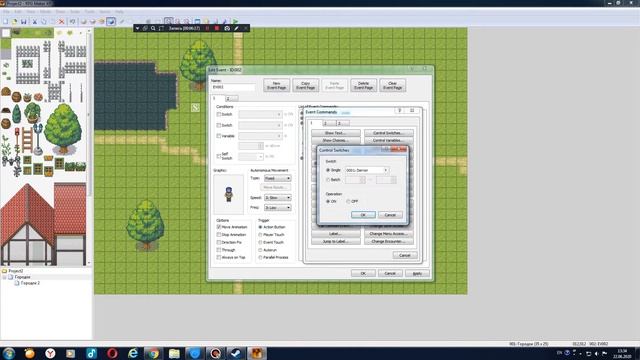Click the New Project toolbar icon

pos(6,22)
